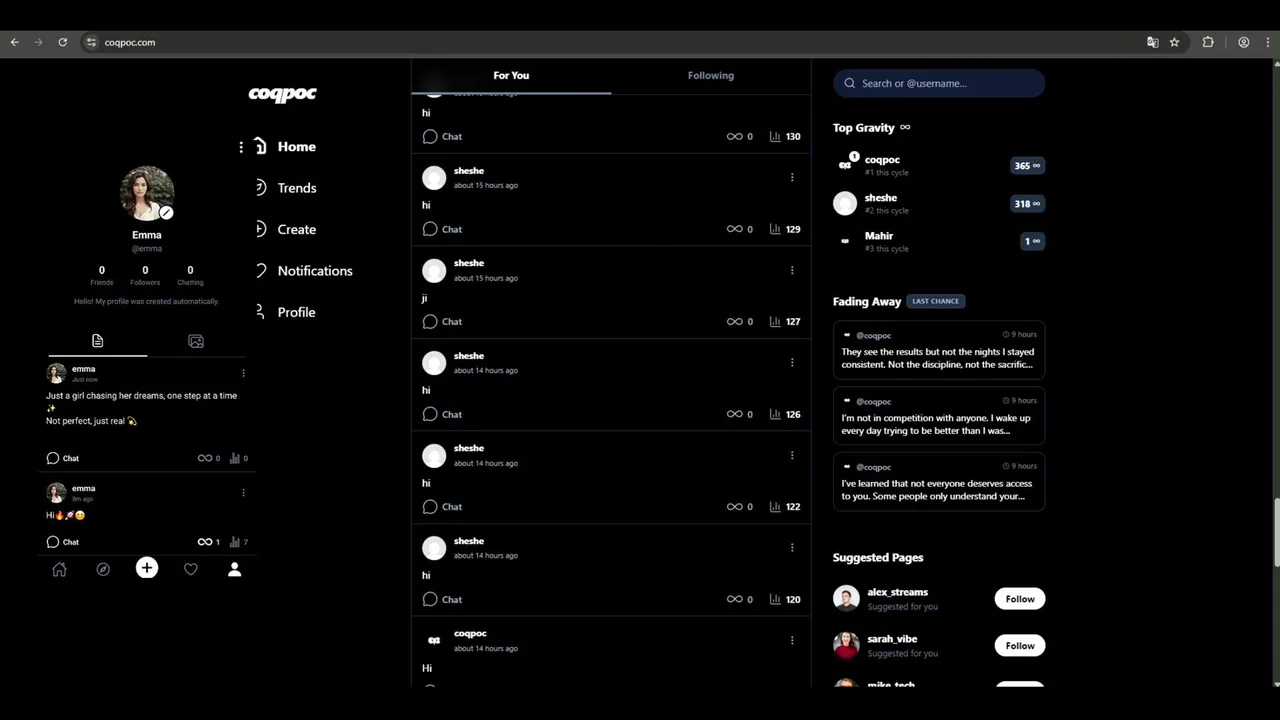Click infinity icon on emma's 'Just a girl' post
Screen dimensions: 1280x720
click(205, 458)
